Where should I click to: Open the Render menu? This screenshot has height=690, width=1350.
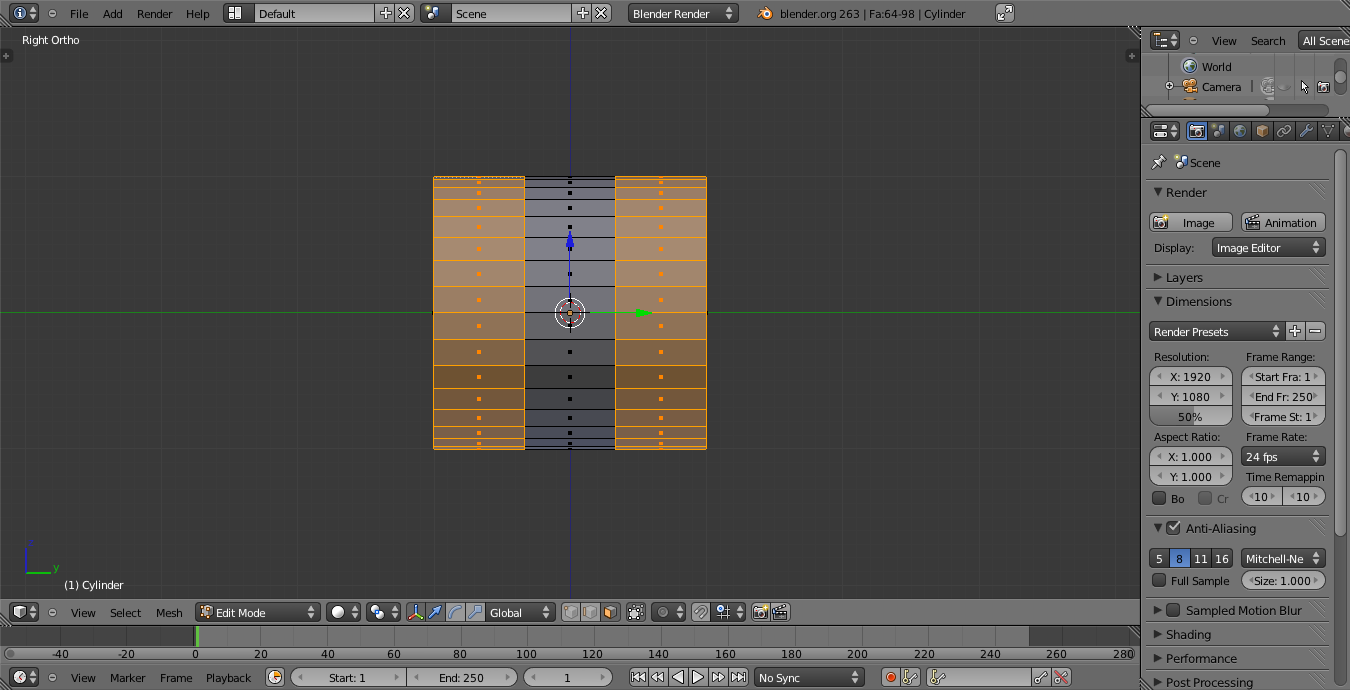(155, 13)
